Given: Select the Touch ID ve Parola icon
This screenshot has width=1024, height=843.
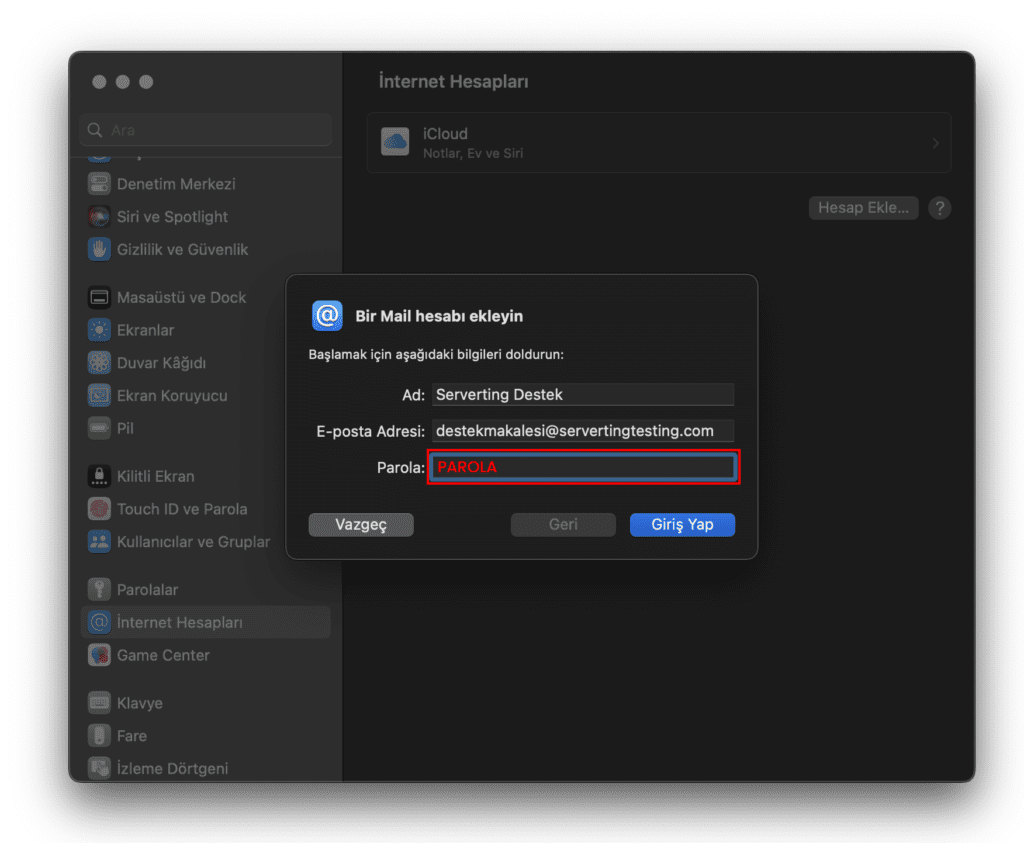Looking at the screenshot, I should point(99,509).
